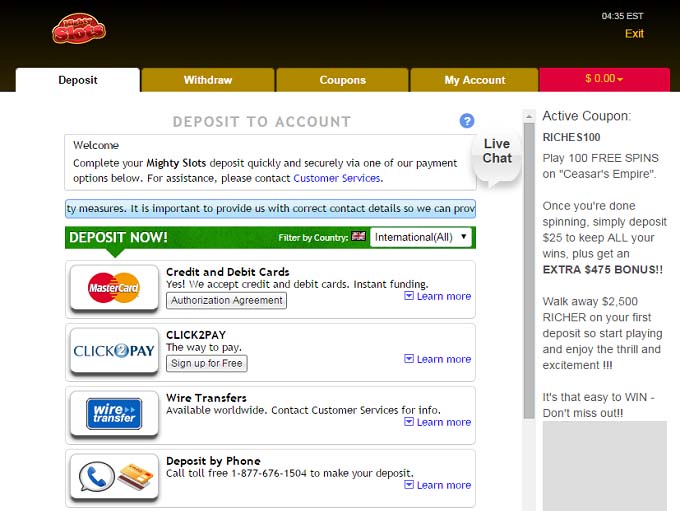Pick the Deposit by Phone icon
Viewport: 680px width, 511px height.
114,476
